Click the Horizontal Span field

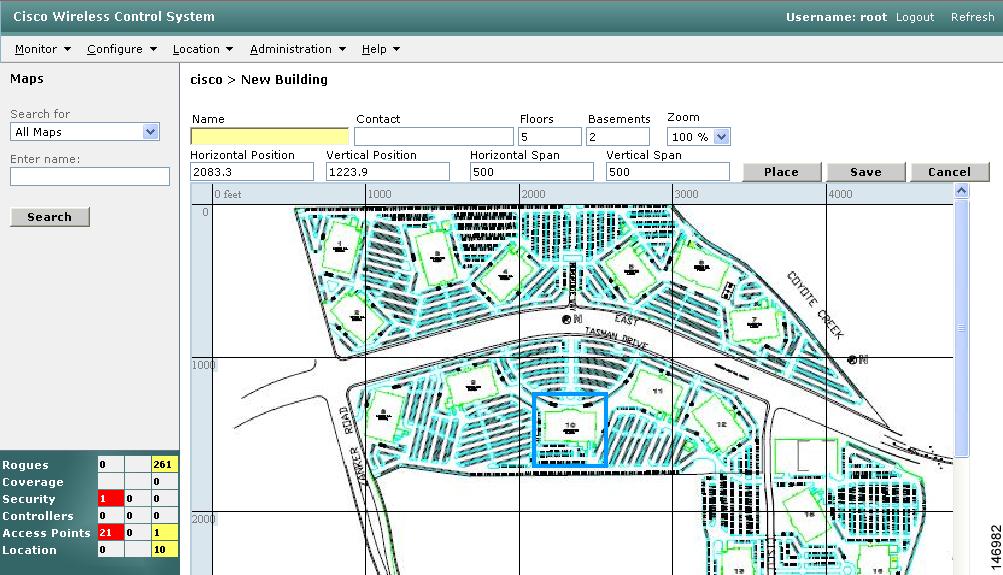[532, 171]
